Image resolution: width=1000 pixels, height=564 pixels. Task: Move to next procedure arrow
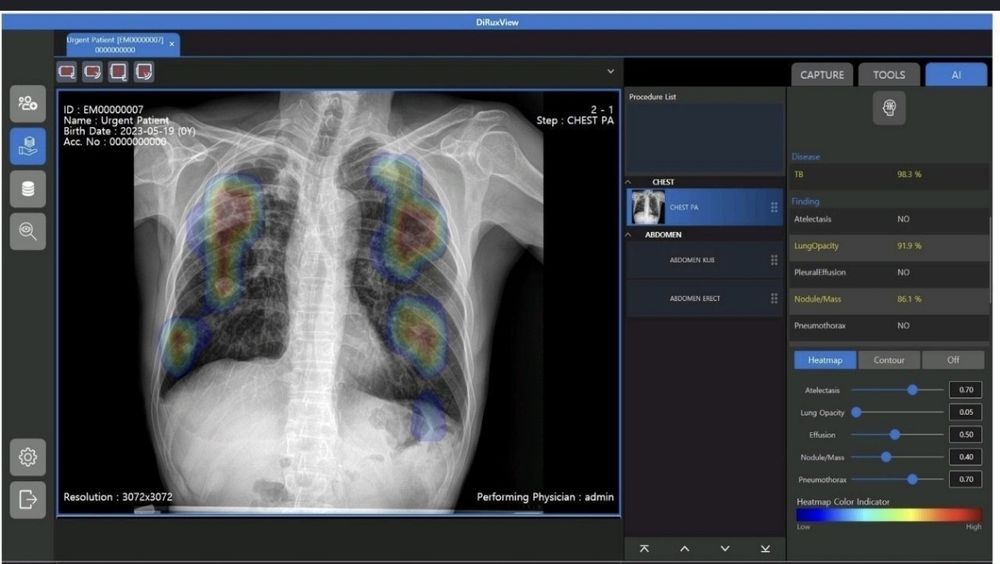(725, 549)
